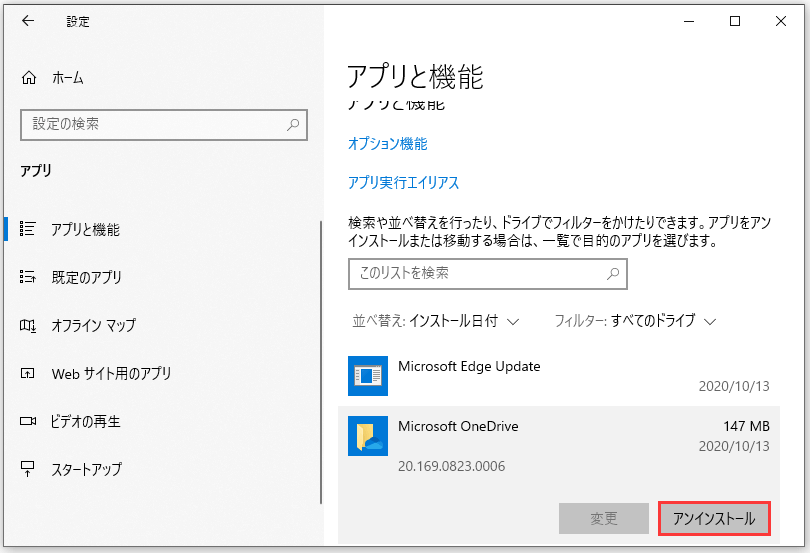Open Web サイト用のアプリ page
Image resolution: width=810 pixels, height=553 pixels.
(111, 373)
